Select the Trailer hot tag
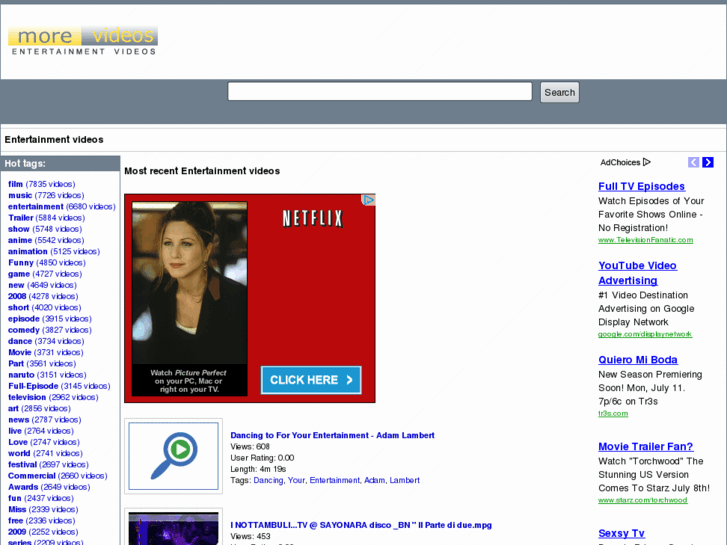727x545 pixels. point(20,218)
